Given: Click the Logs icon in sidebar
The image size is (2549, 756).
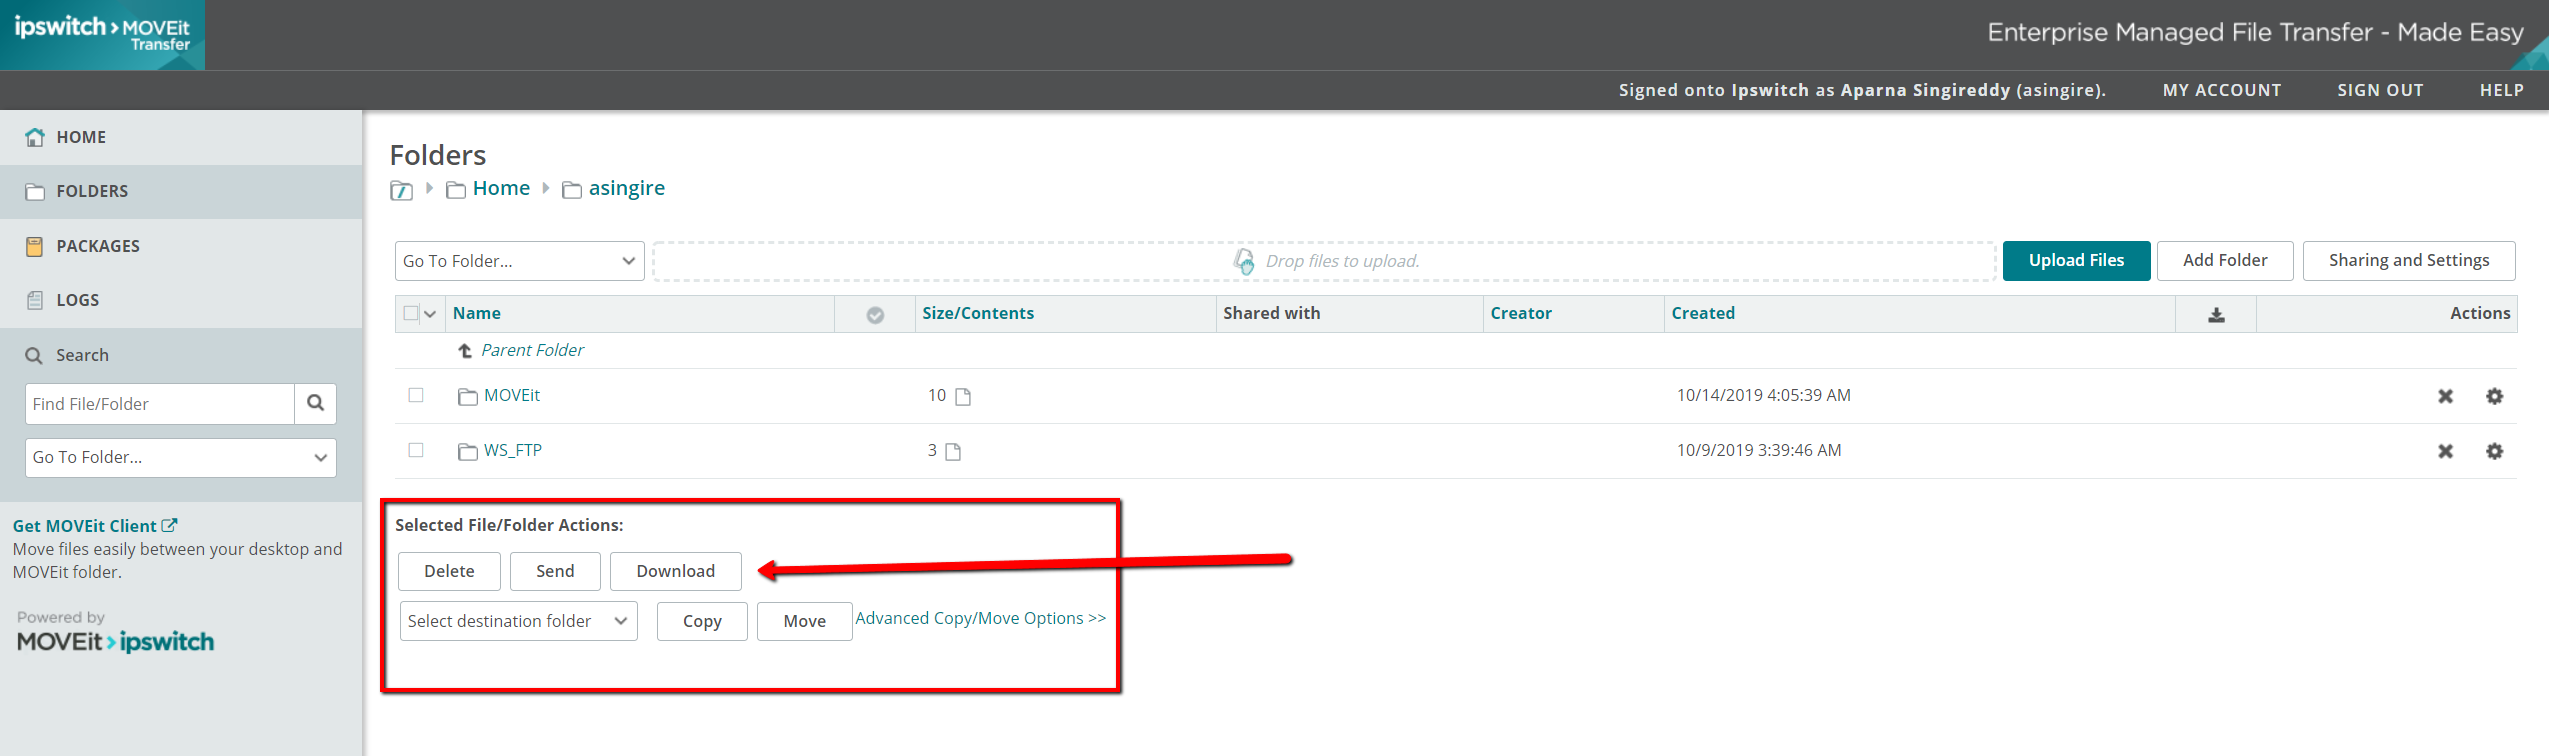Looking at the screenshot, I should [35, 300].
